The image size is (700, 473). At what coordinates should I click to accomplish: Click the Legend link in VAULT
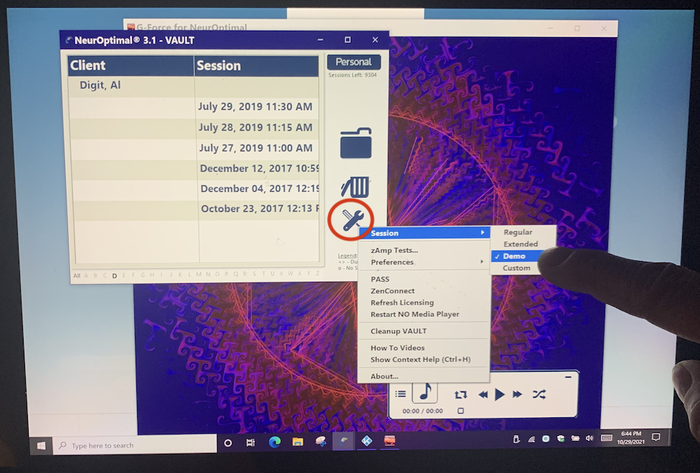click(347, 256)
